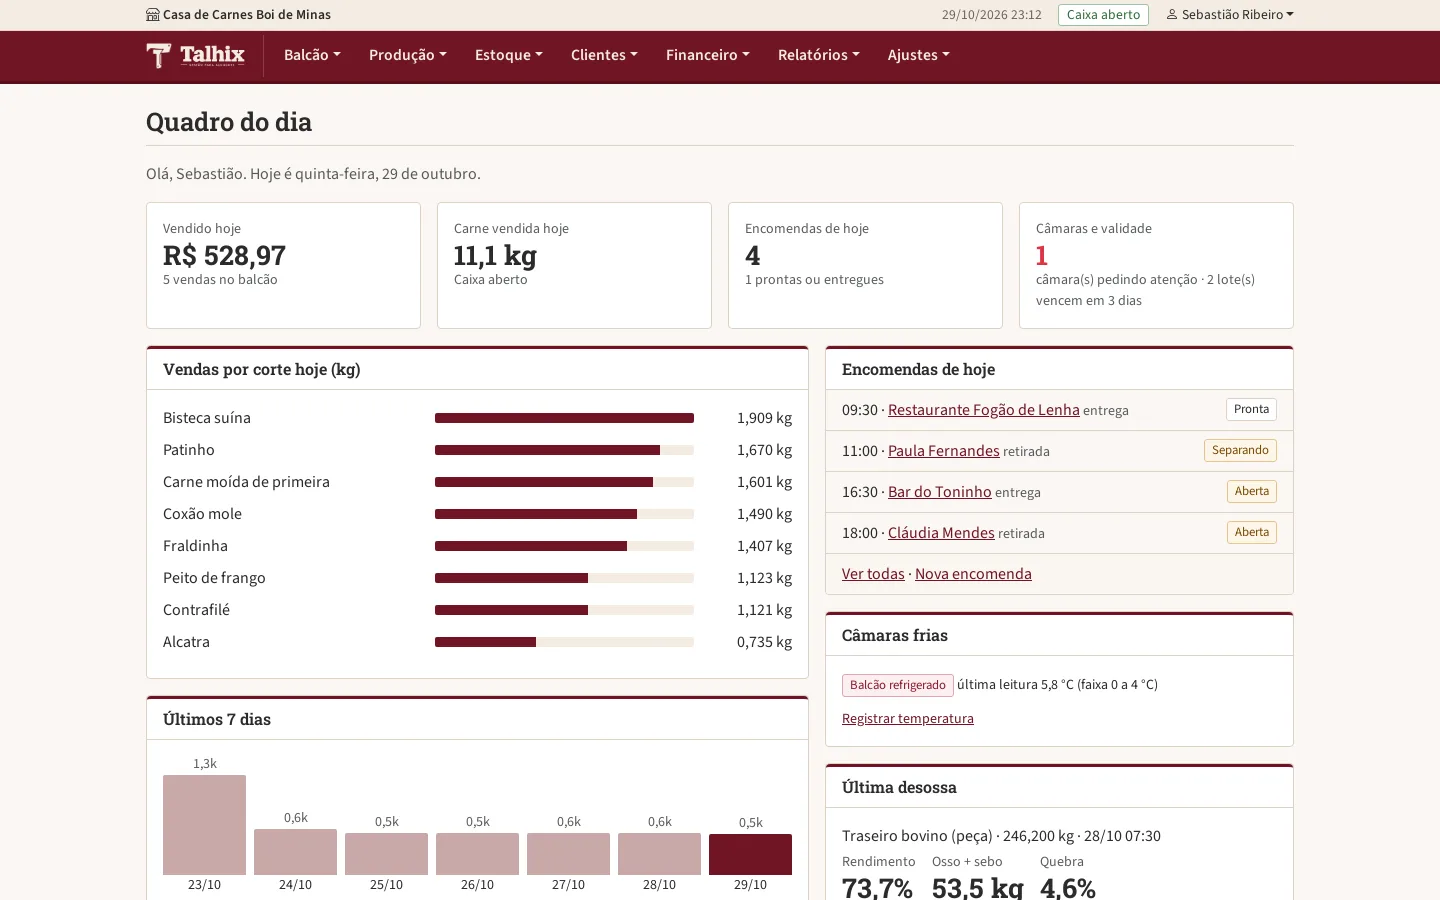Open the Balcão dropdown menu
The image size is (1440, 900).
pyautogui.click(x=312, y=55)
